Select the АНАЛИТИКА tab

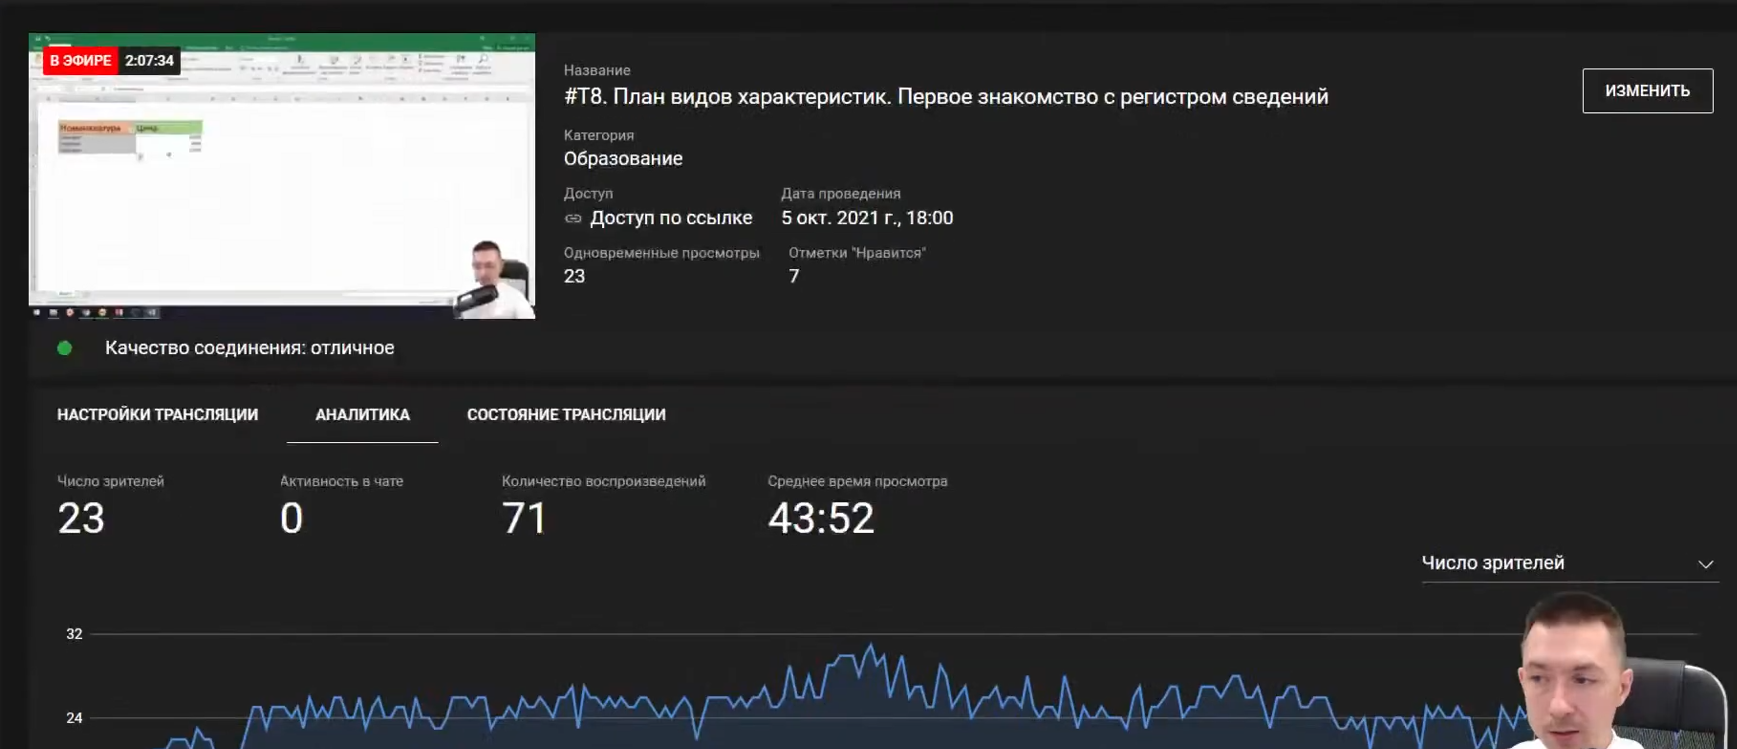tap(362, 414)
